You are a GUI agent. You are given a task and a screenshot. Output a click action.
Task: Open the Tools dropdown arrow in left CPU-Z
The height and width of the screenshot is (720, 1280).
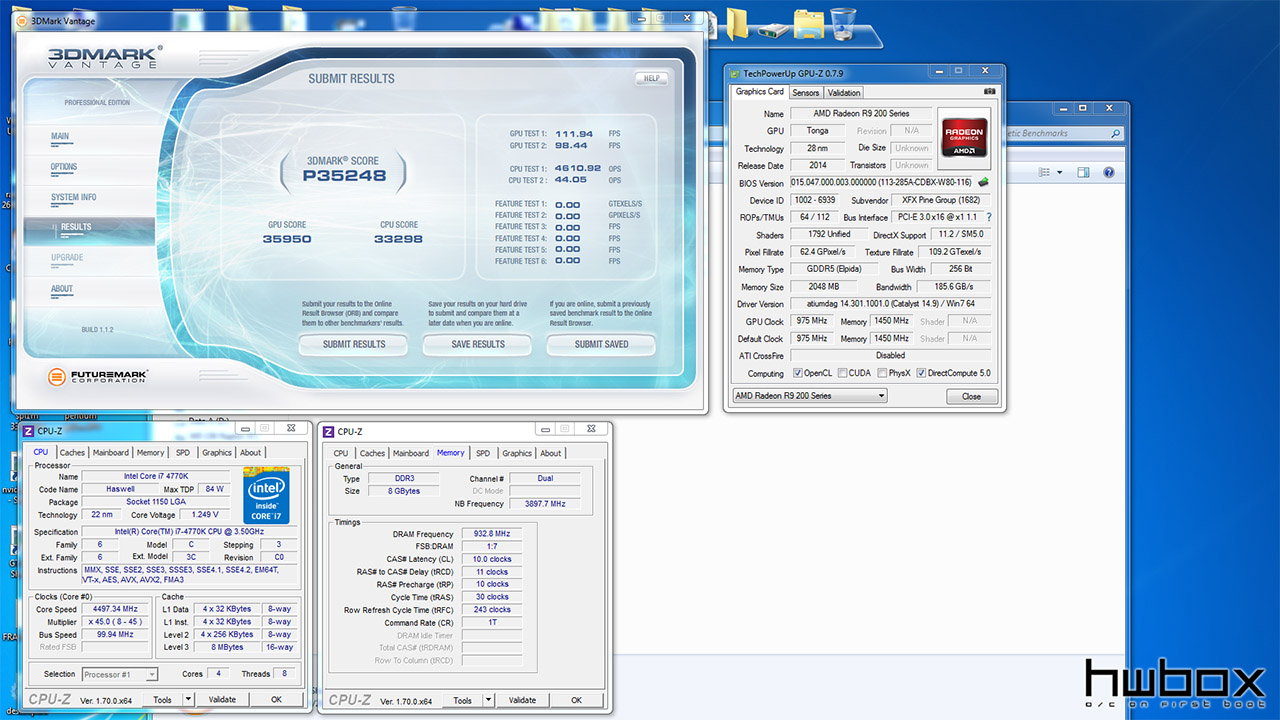click(190, 700)
